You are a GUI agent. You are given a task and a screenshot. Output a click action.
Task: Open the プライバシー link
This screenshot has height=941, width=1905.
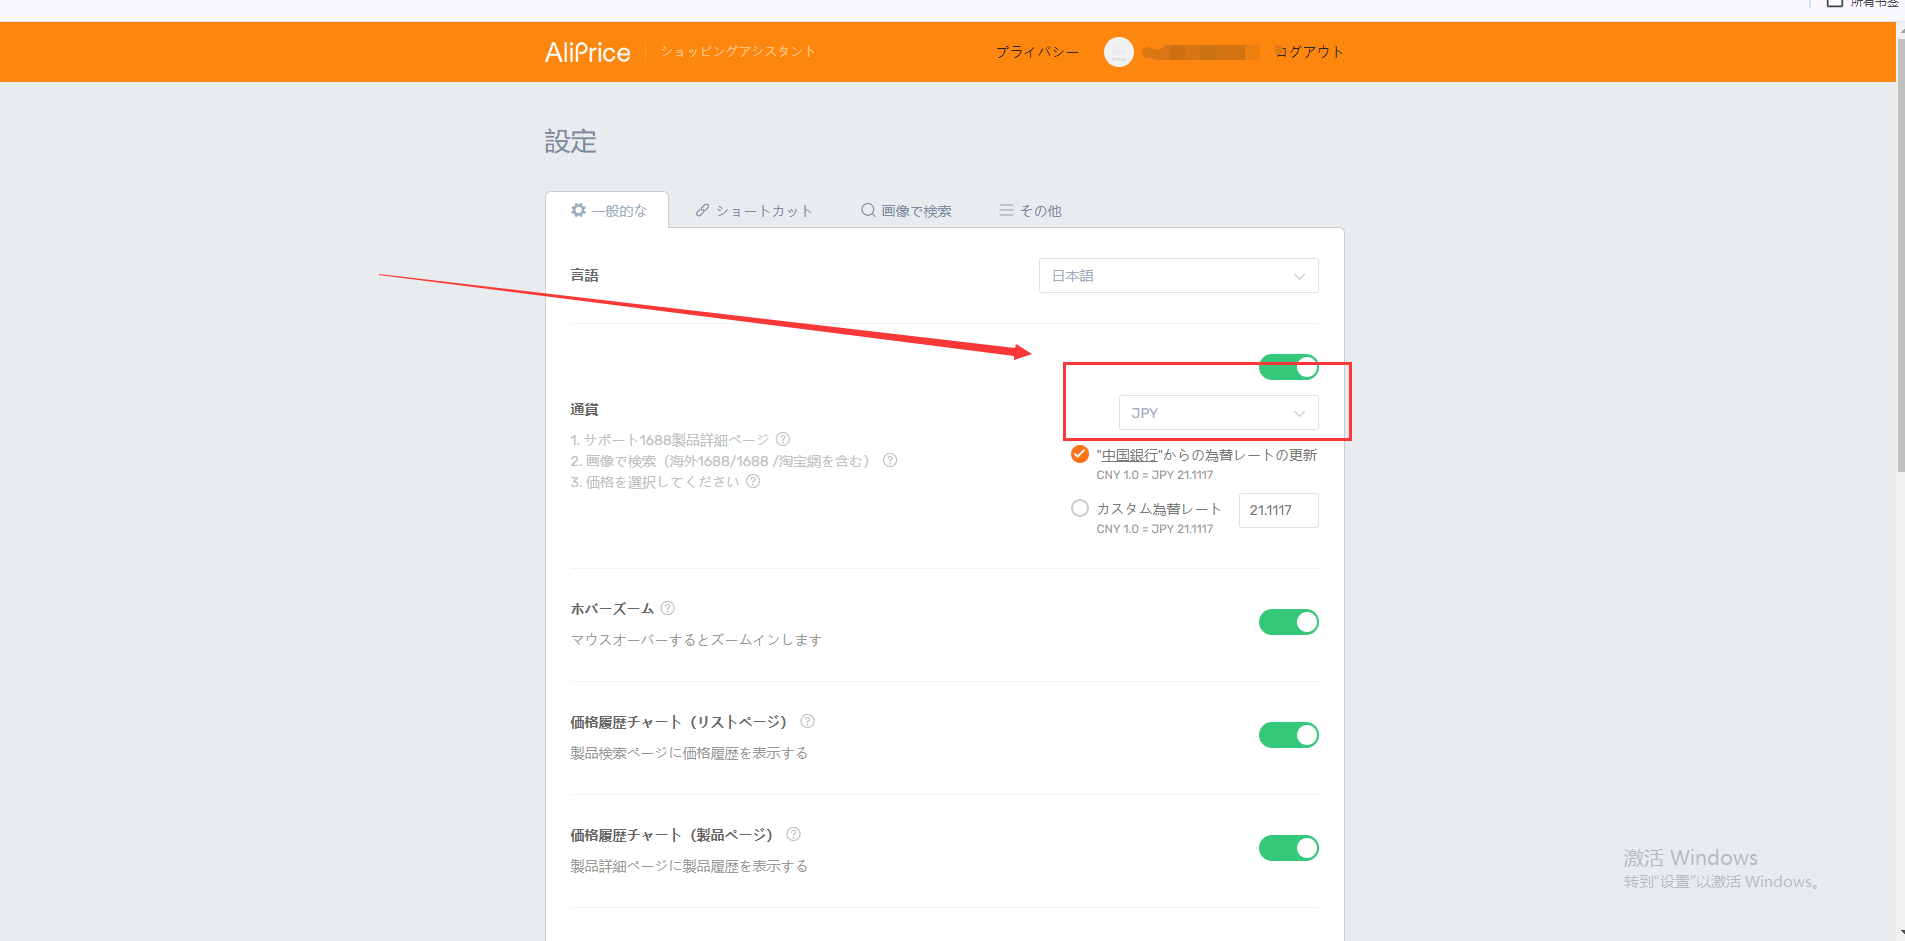1037,52
